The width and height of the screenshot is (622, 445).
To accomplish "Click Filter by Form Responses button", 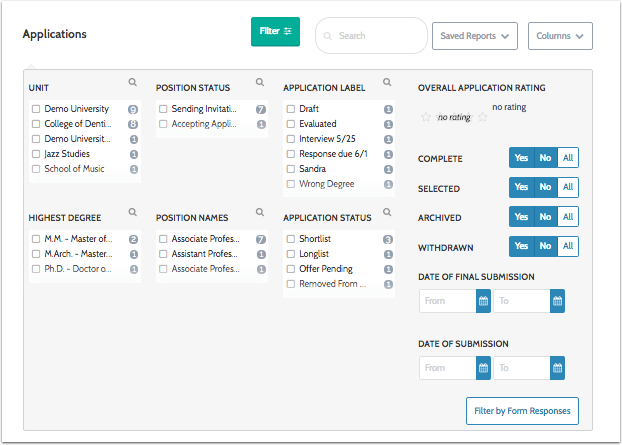I will [x=522, y=411].
